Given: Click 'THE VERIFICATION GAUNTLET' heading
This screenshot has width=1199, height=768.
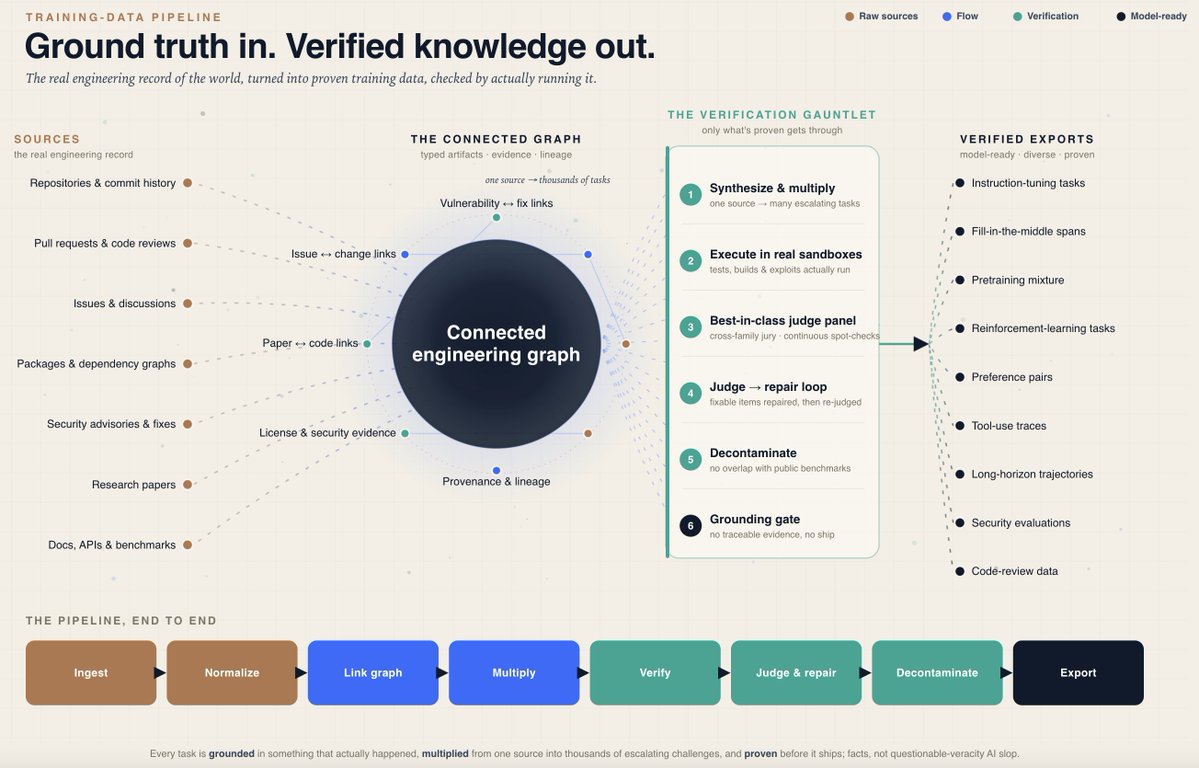Looking at the screenshot, I should [x=772, y=115].
